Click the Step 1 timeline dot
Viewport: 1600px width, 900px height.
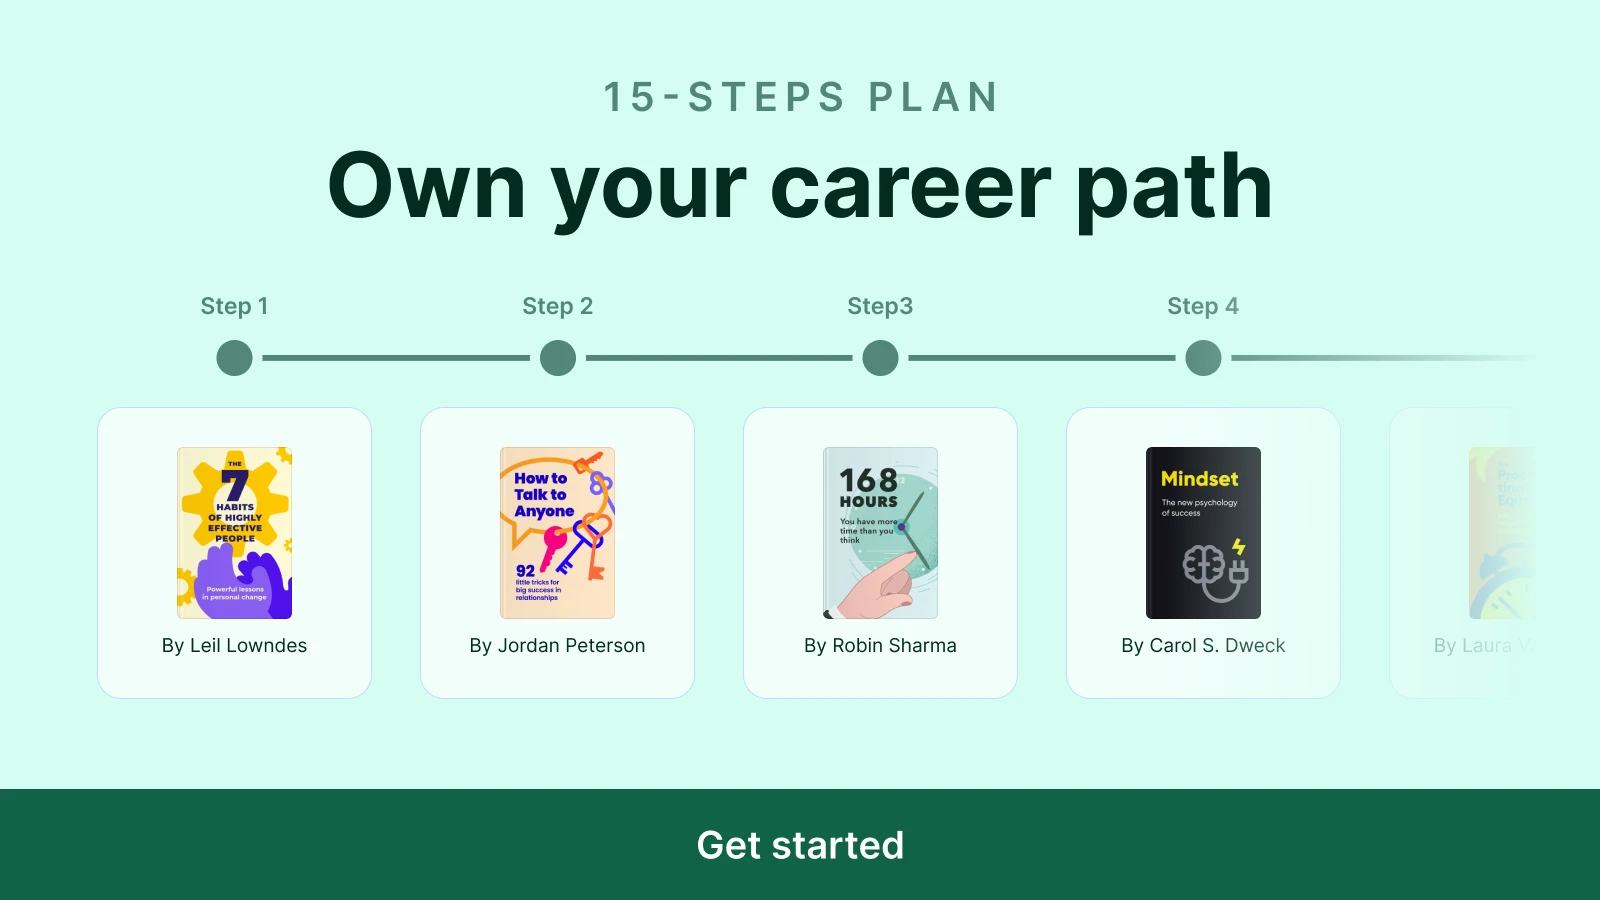coord(234,356)
